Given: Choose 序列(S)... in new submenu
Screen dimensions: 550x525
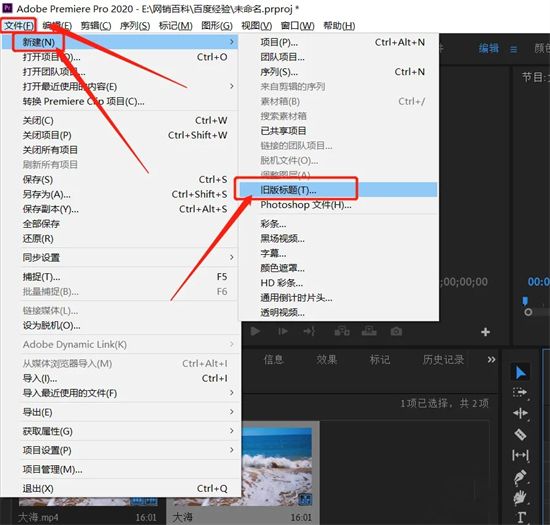Looking at the screenshot, I should [x=338, y=72].
